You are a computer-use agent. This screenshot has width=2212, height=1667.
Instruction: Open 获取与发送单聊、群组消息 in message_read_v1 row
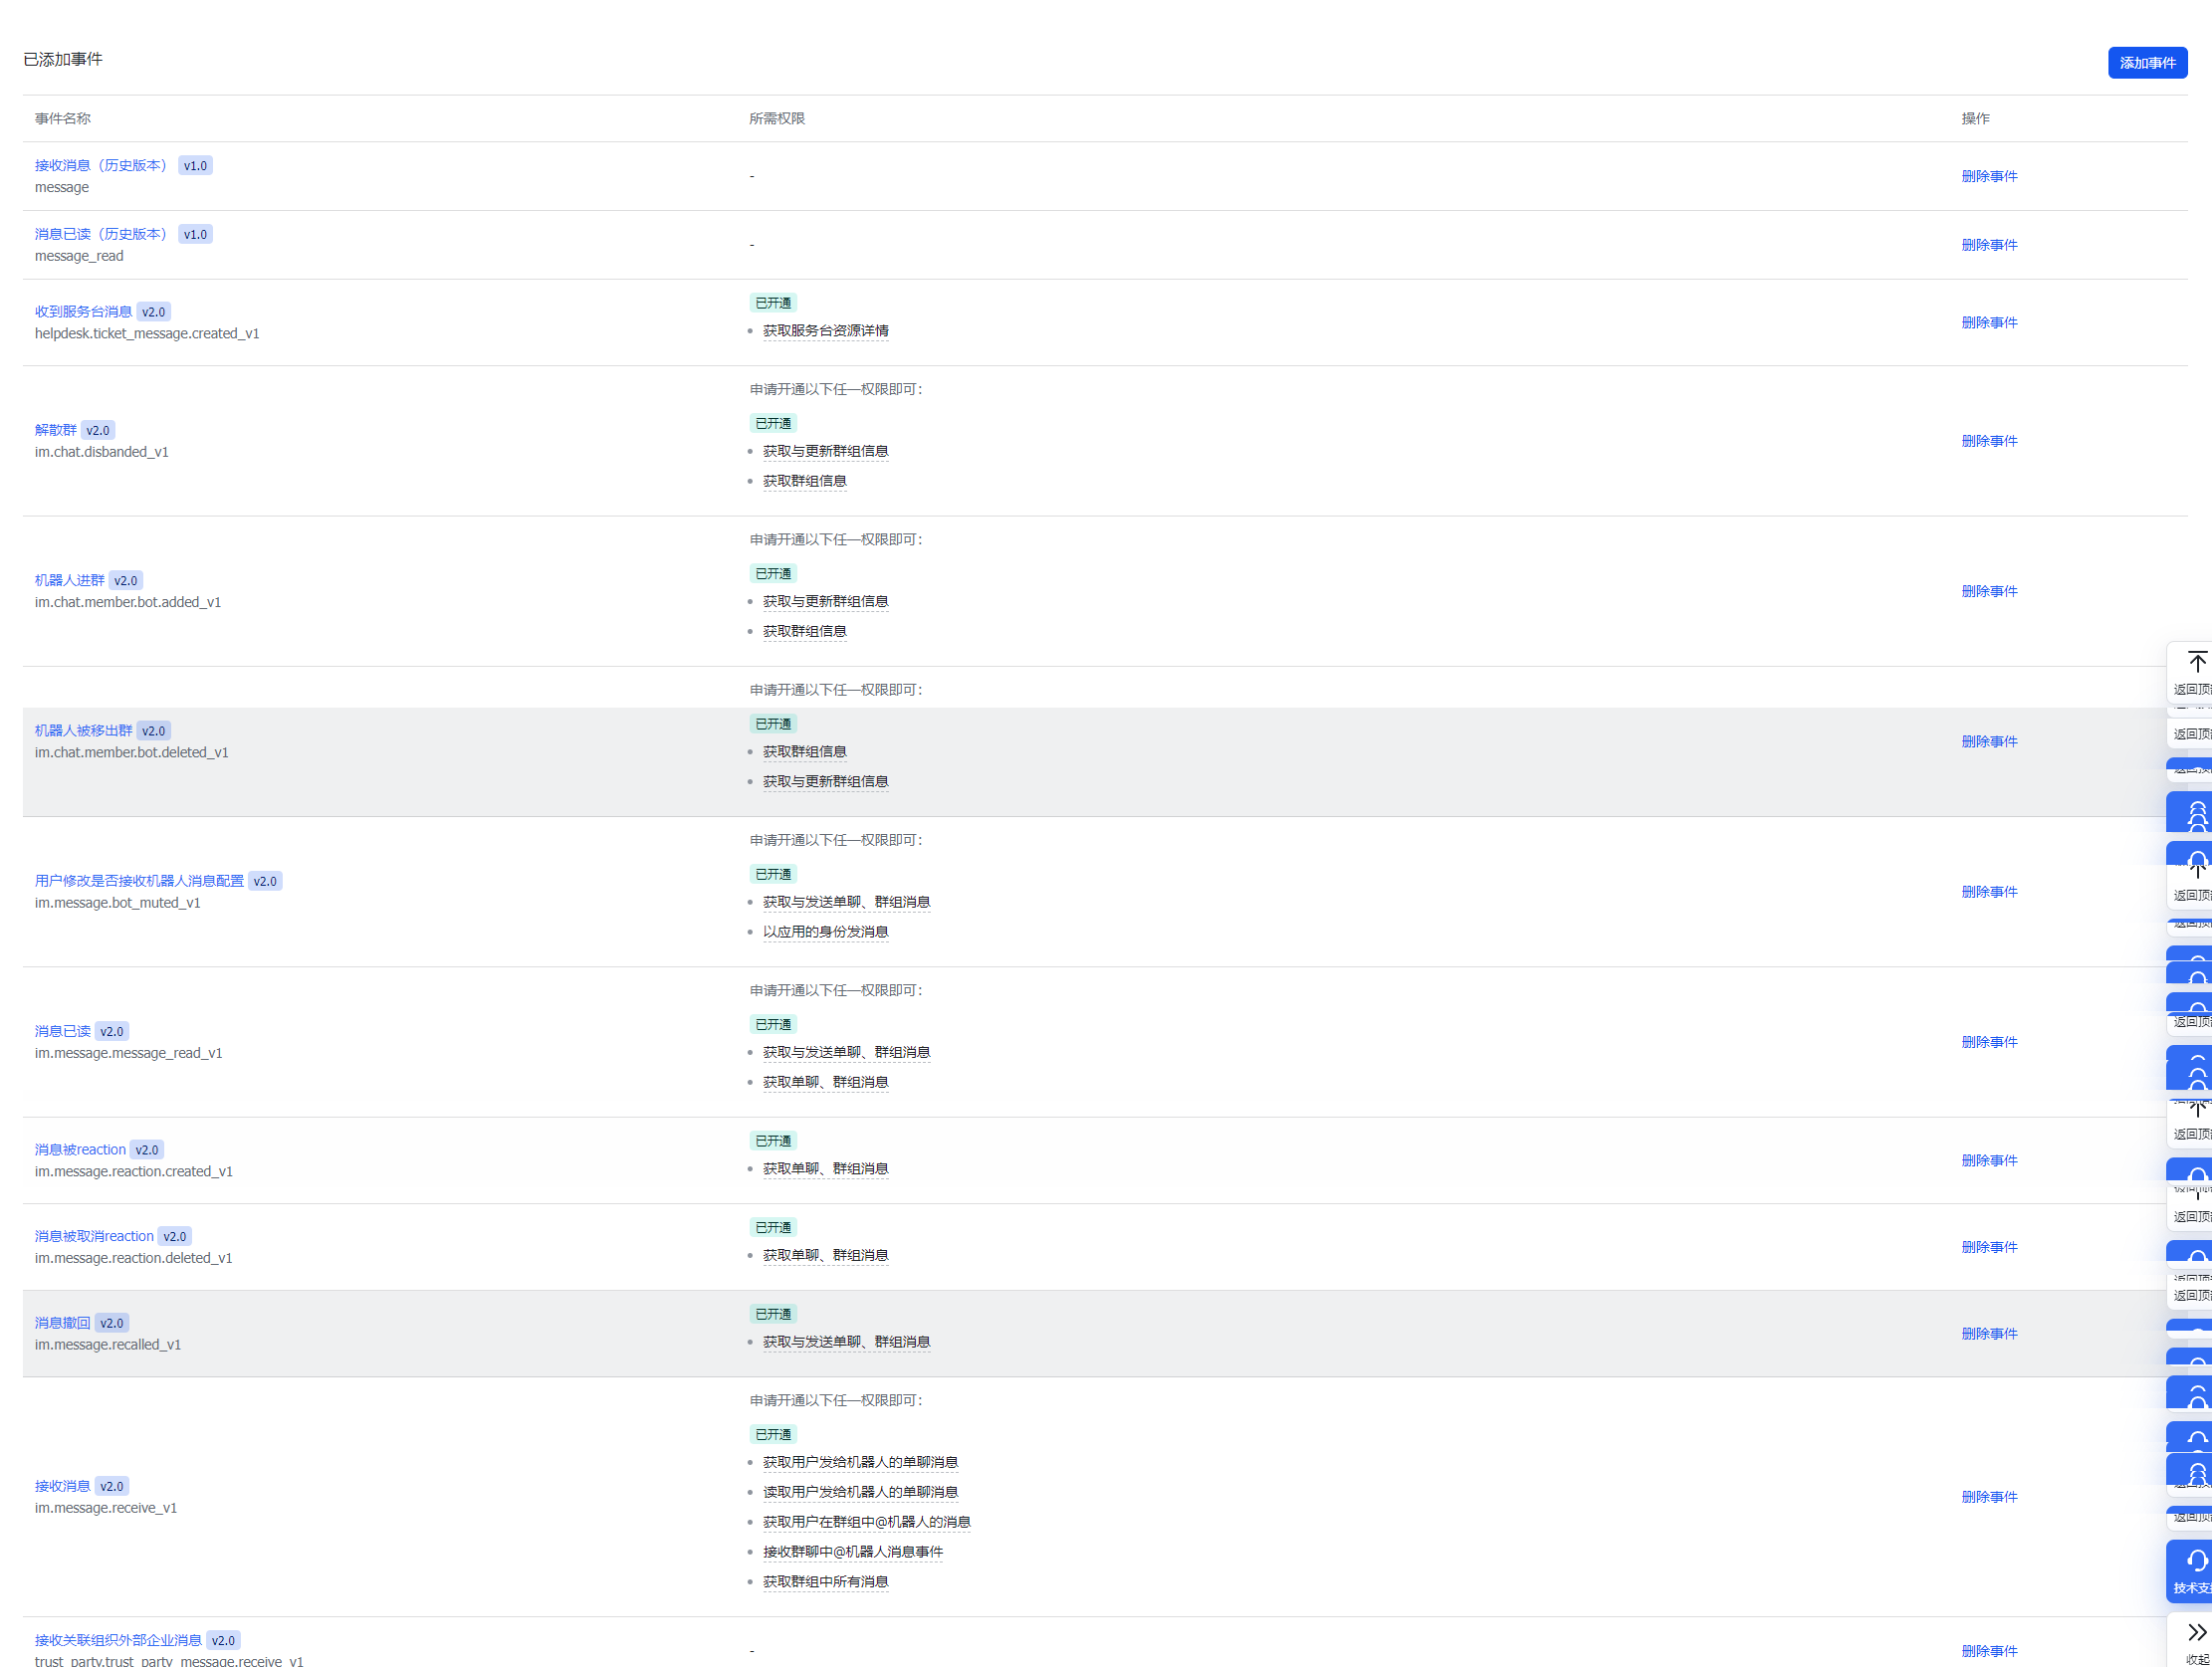pos(846,1052)
